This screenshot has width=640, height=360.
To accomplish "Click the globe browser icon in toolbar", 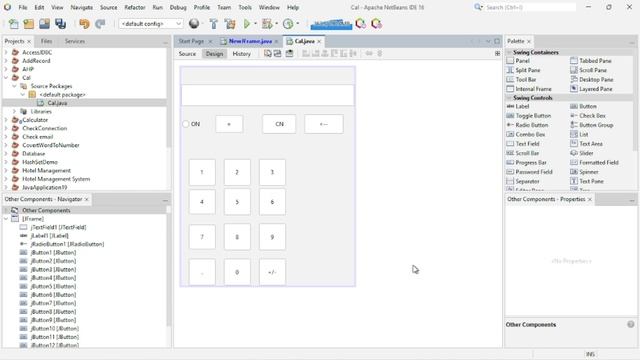I will click(194, 24).
